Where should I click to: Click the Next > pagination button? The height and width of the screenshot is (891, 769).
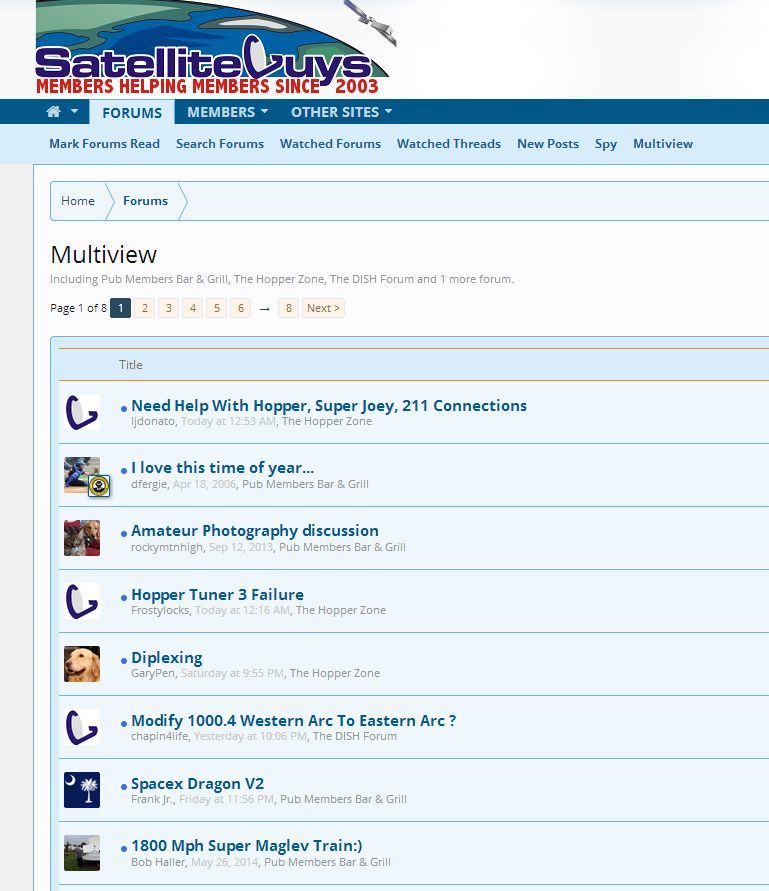[323, 308]
